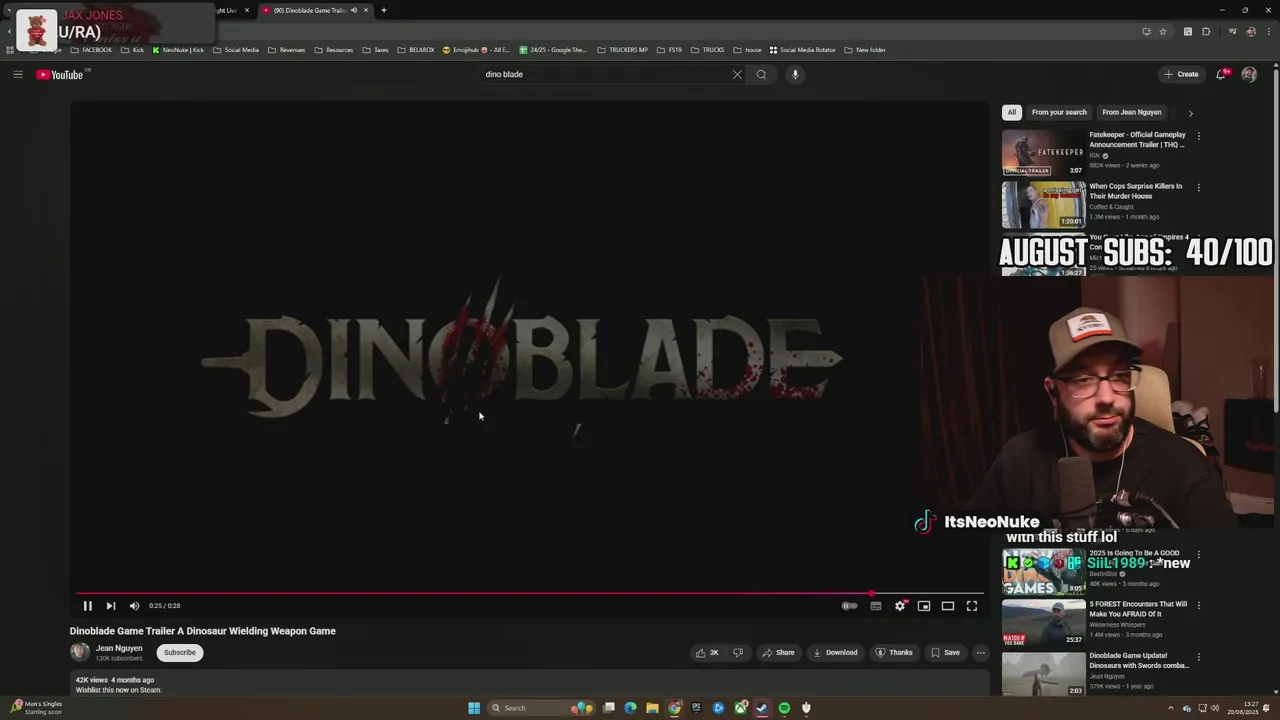Open the YouTube guide hamburger menu
The height and width of the screenshot is (720, 1280).
17,74
